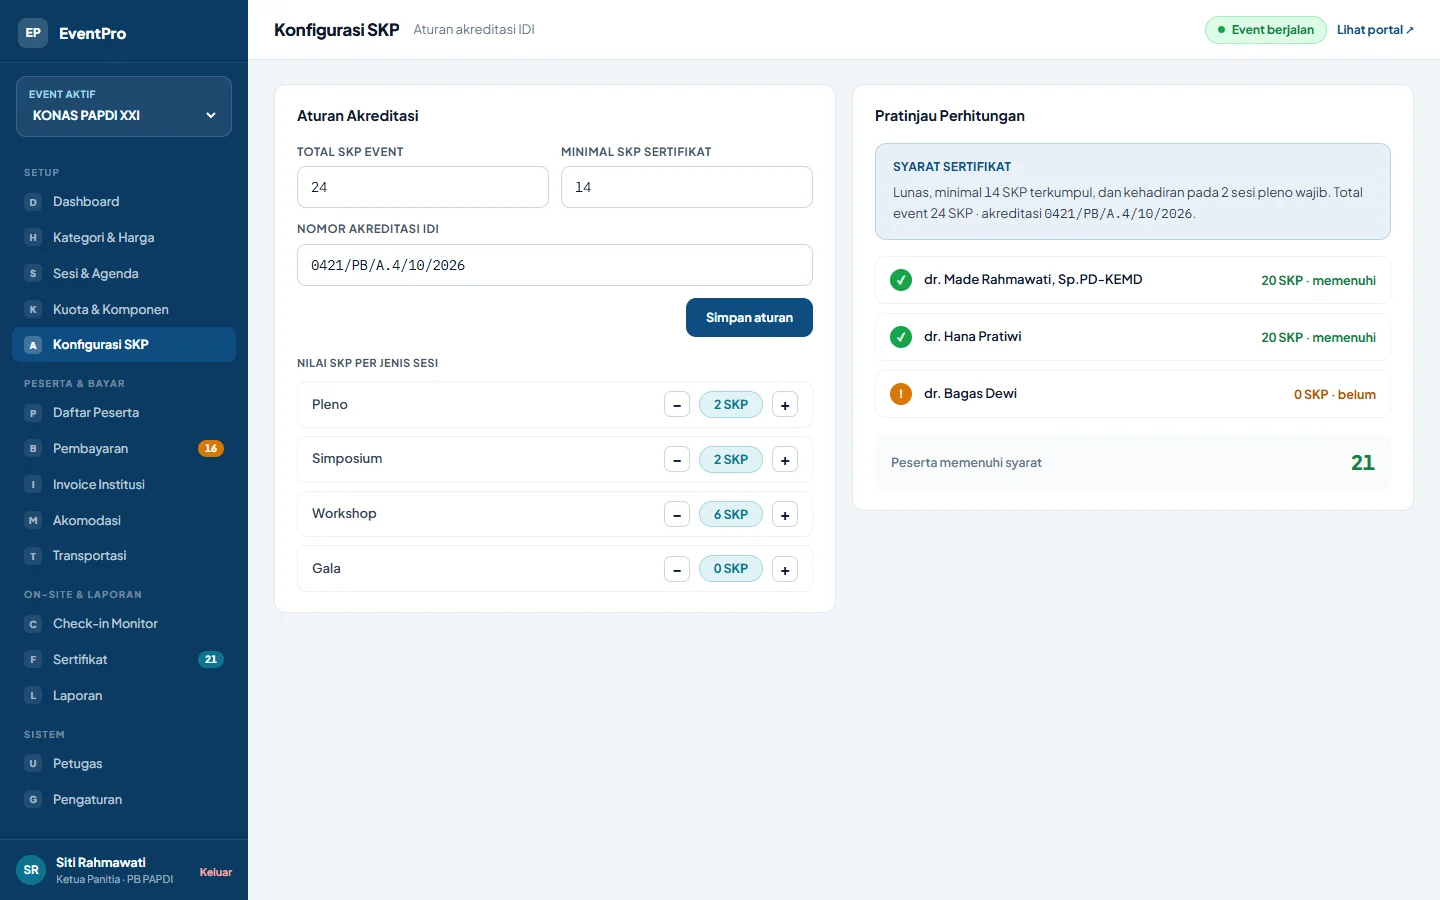Increase Simposium SKP value
1440x900 pixels.
point(785,460)
